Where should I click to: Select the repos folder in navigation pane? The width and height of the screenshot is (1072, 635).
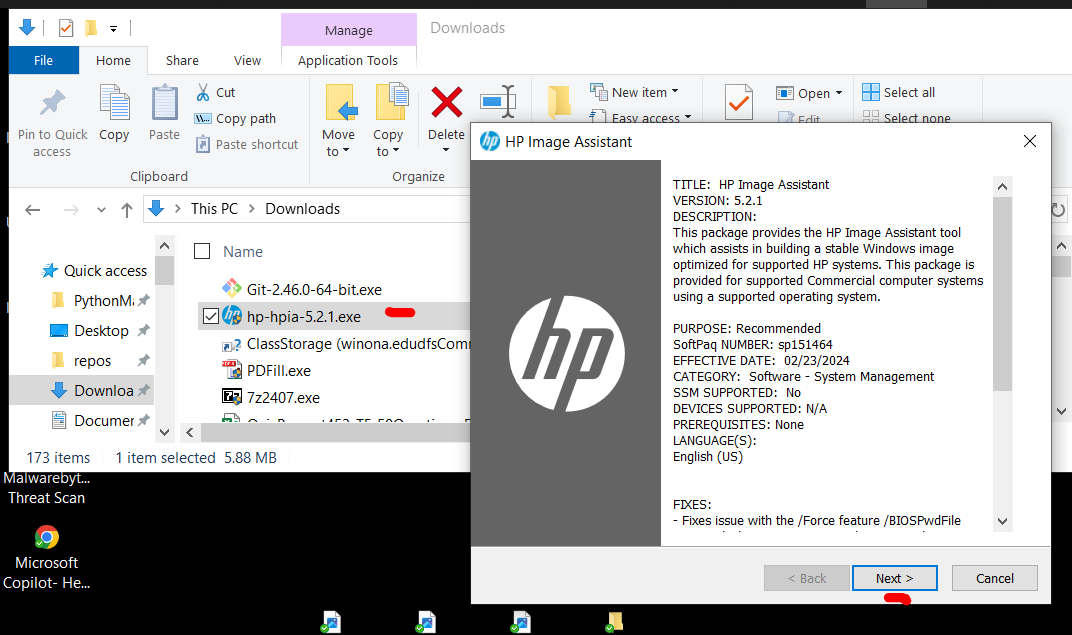(92, 361)
